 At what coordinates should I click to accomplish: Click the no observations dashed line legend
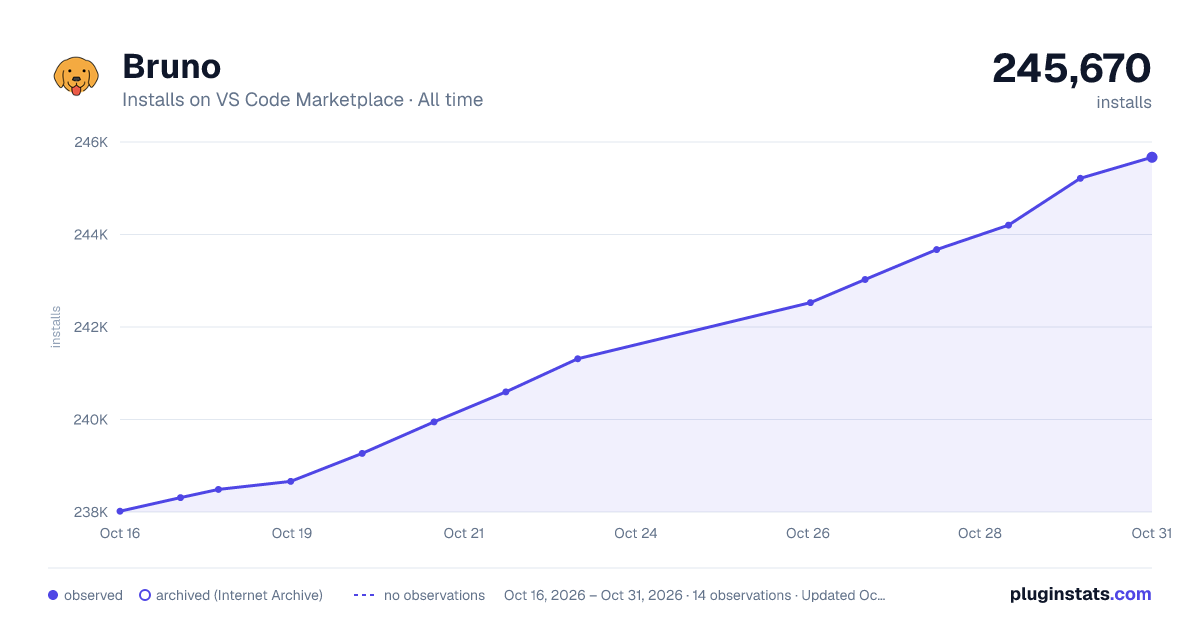(x=364, y=595)
